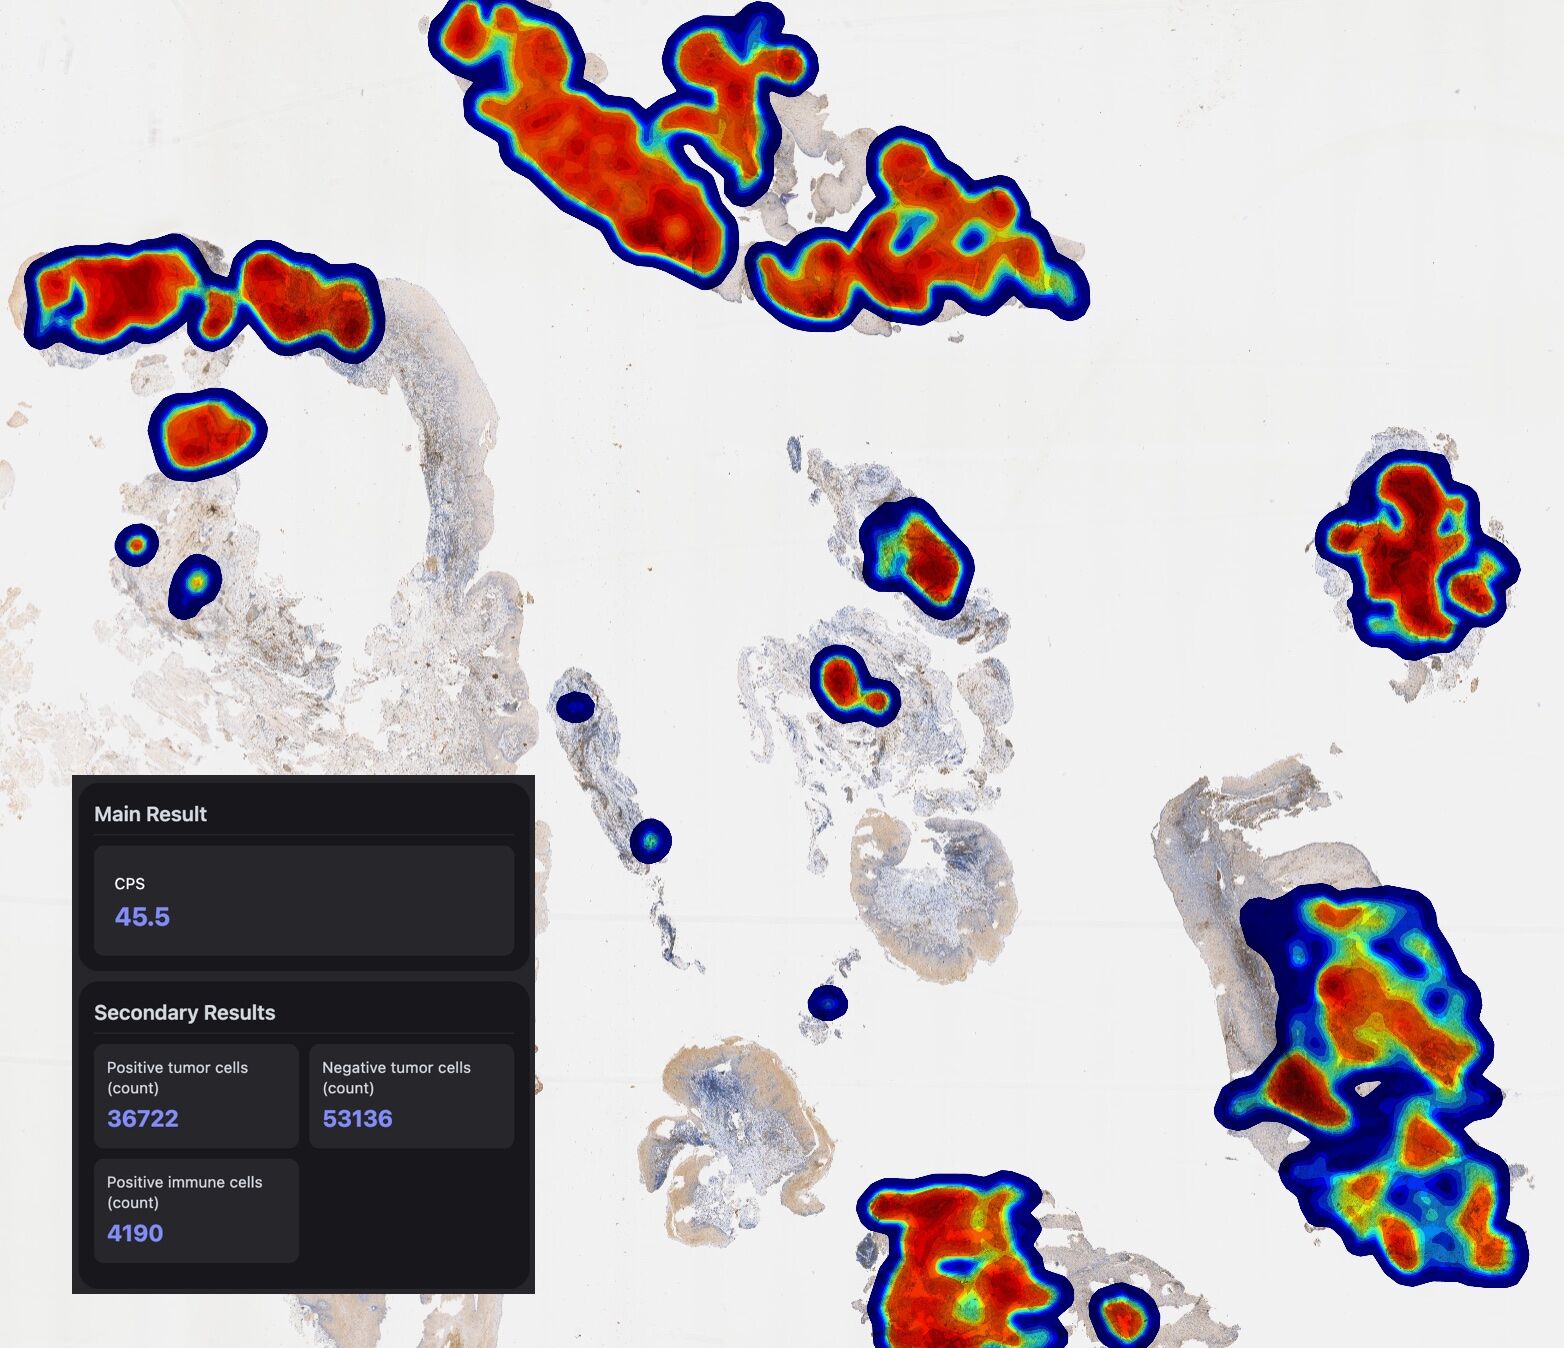This screenshot has width=1564, height=1348.
Task: Click the negative tumor cell count 53136
Action: tap(357, 1119)
